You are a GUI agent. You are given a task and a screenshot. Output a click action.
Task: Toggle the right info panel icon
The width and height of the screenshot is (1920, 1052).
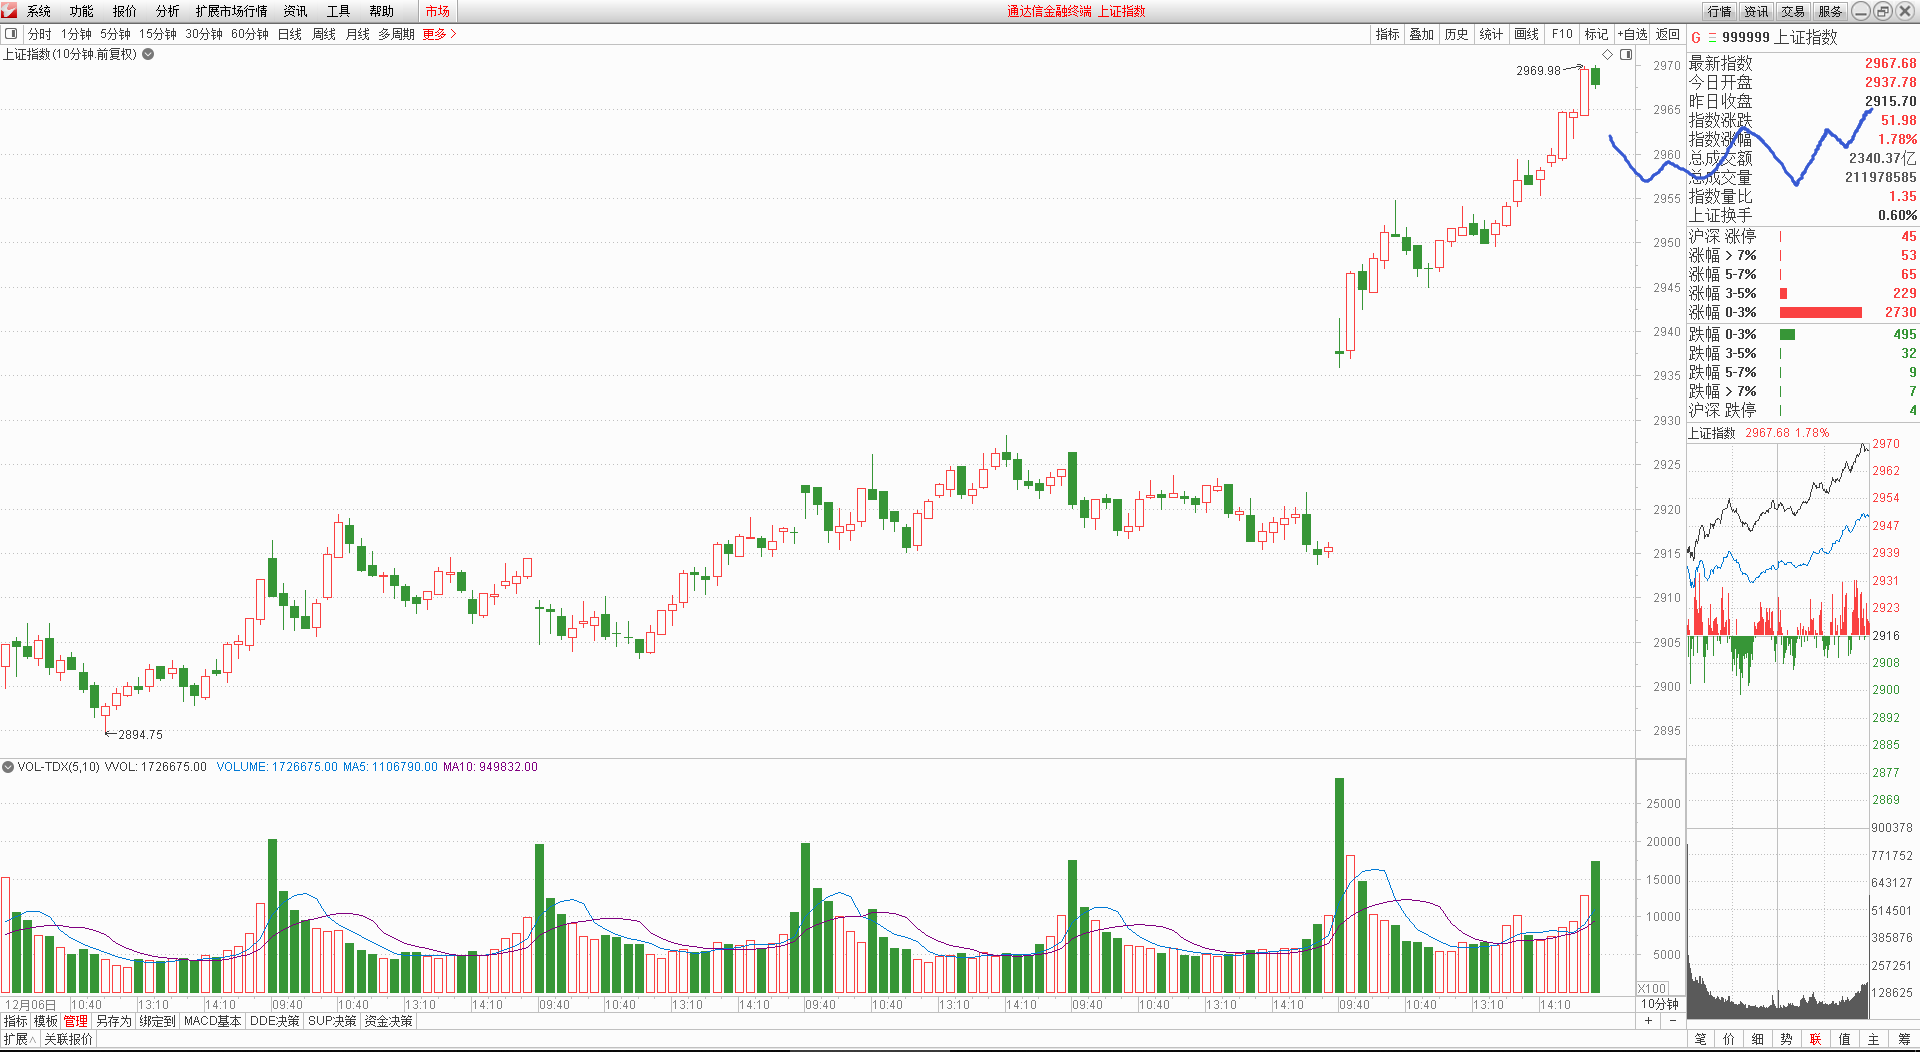1626,55
